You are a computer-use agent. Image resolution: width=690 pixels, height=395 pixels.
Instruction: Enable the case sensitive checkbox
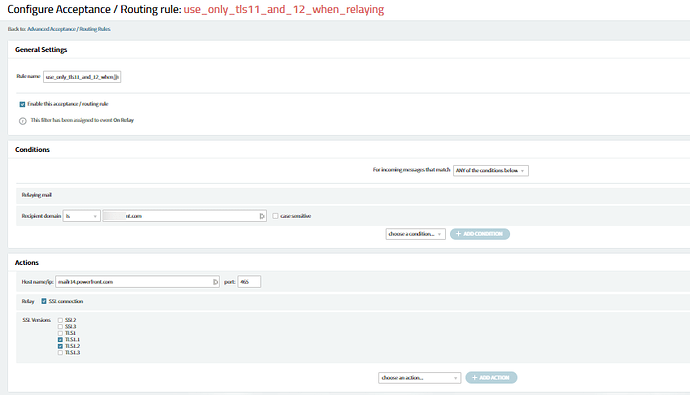[x=275, y=216]
